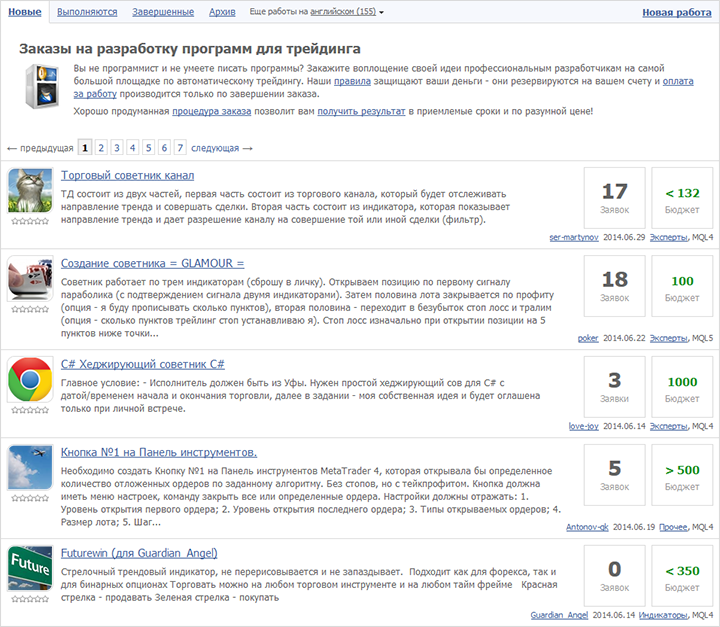This screenshot has width=720, height=627.
Task: Open the Архив tab
Action: (223, 13)
